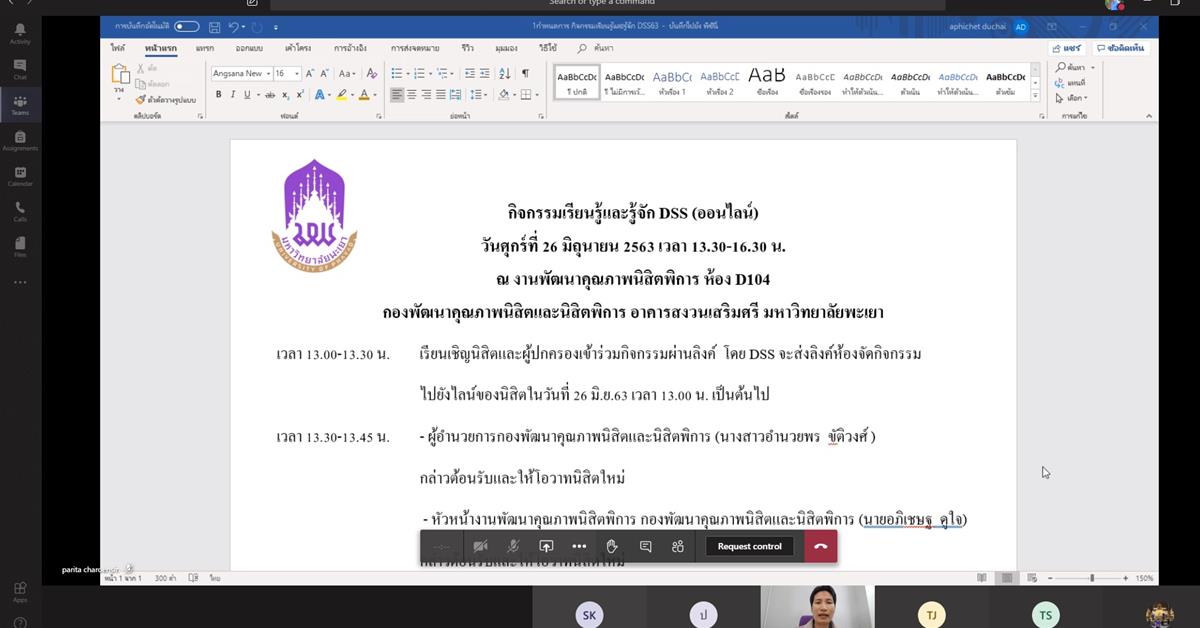Open the Teams section in sidebar
Screen dimensions: 1200x628
tap(20, 105)
